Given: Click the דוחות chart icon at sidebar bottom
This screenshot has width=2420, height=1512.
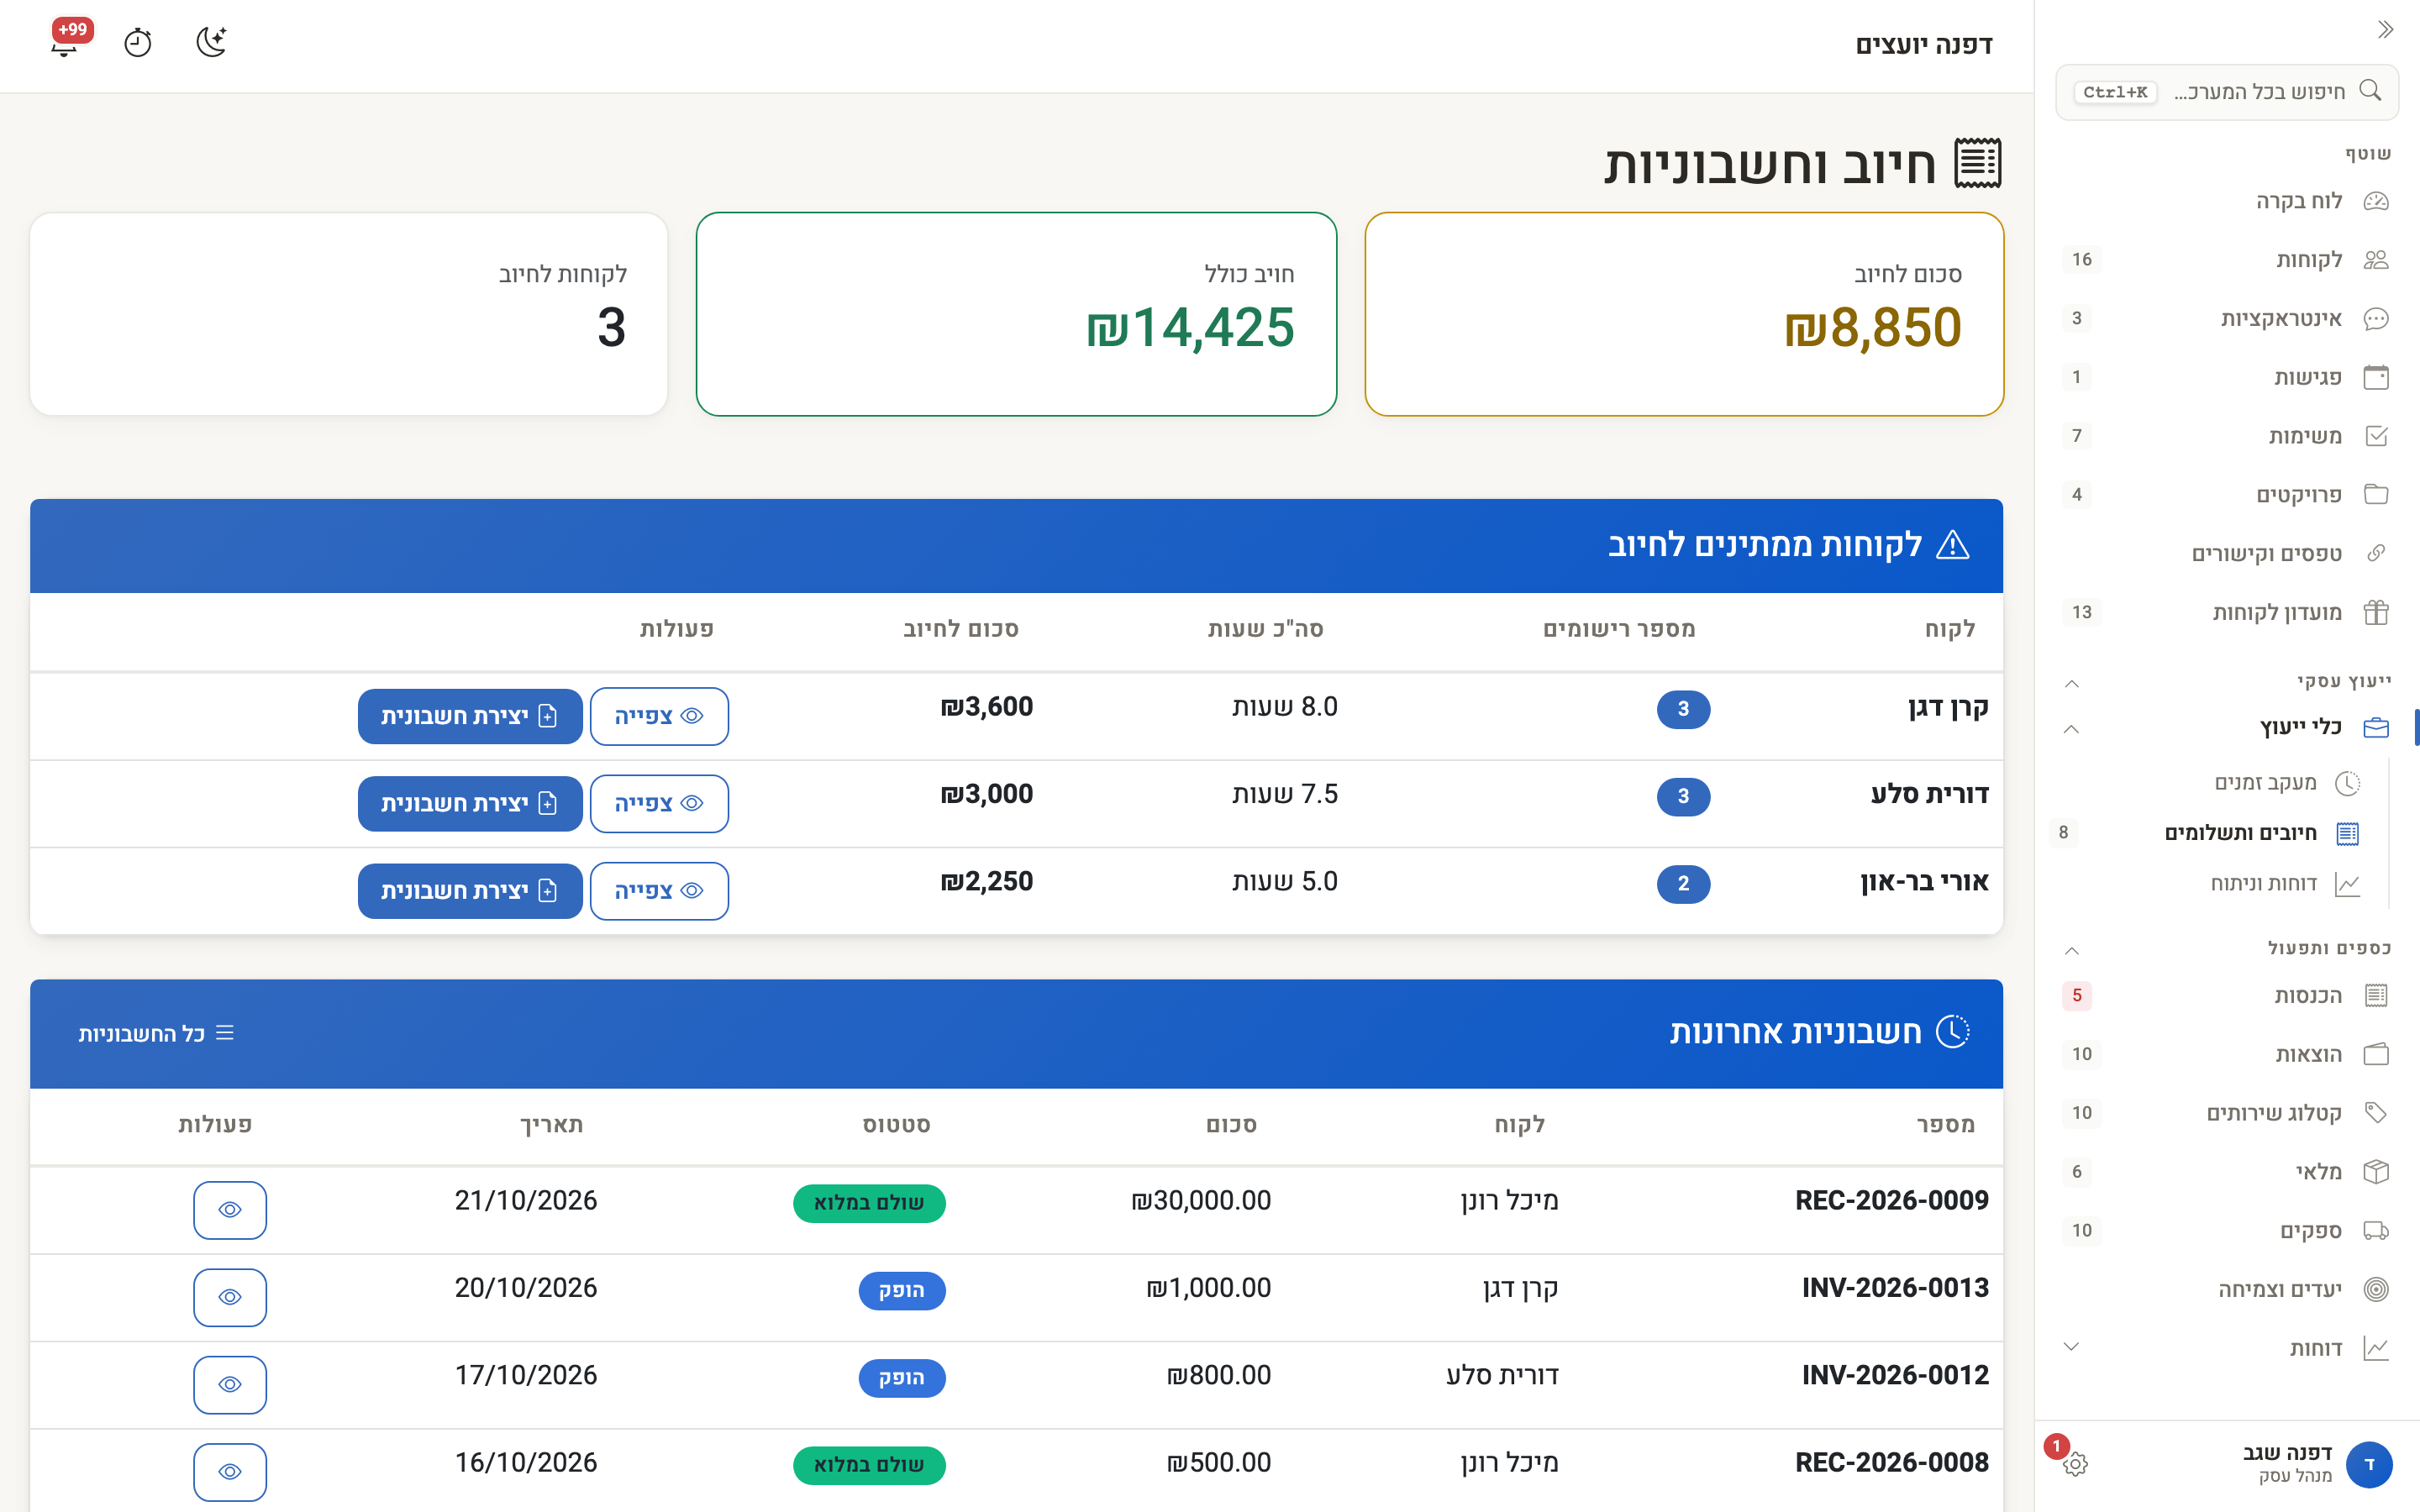Looking at the screenshot, I should click(2376, 1348).
